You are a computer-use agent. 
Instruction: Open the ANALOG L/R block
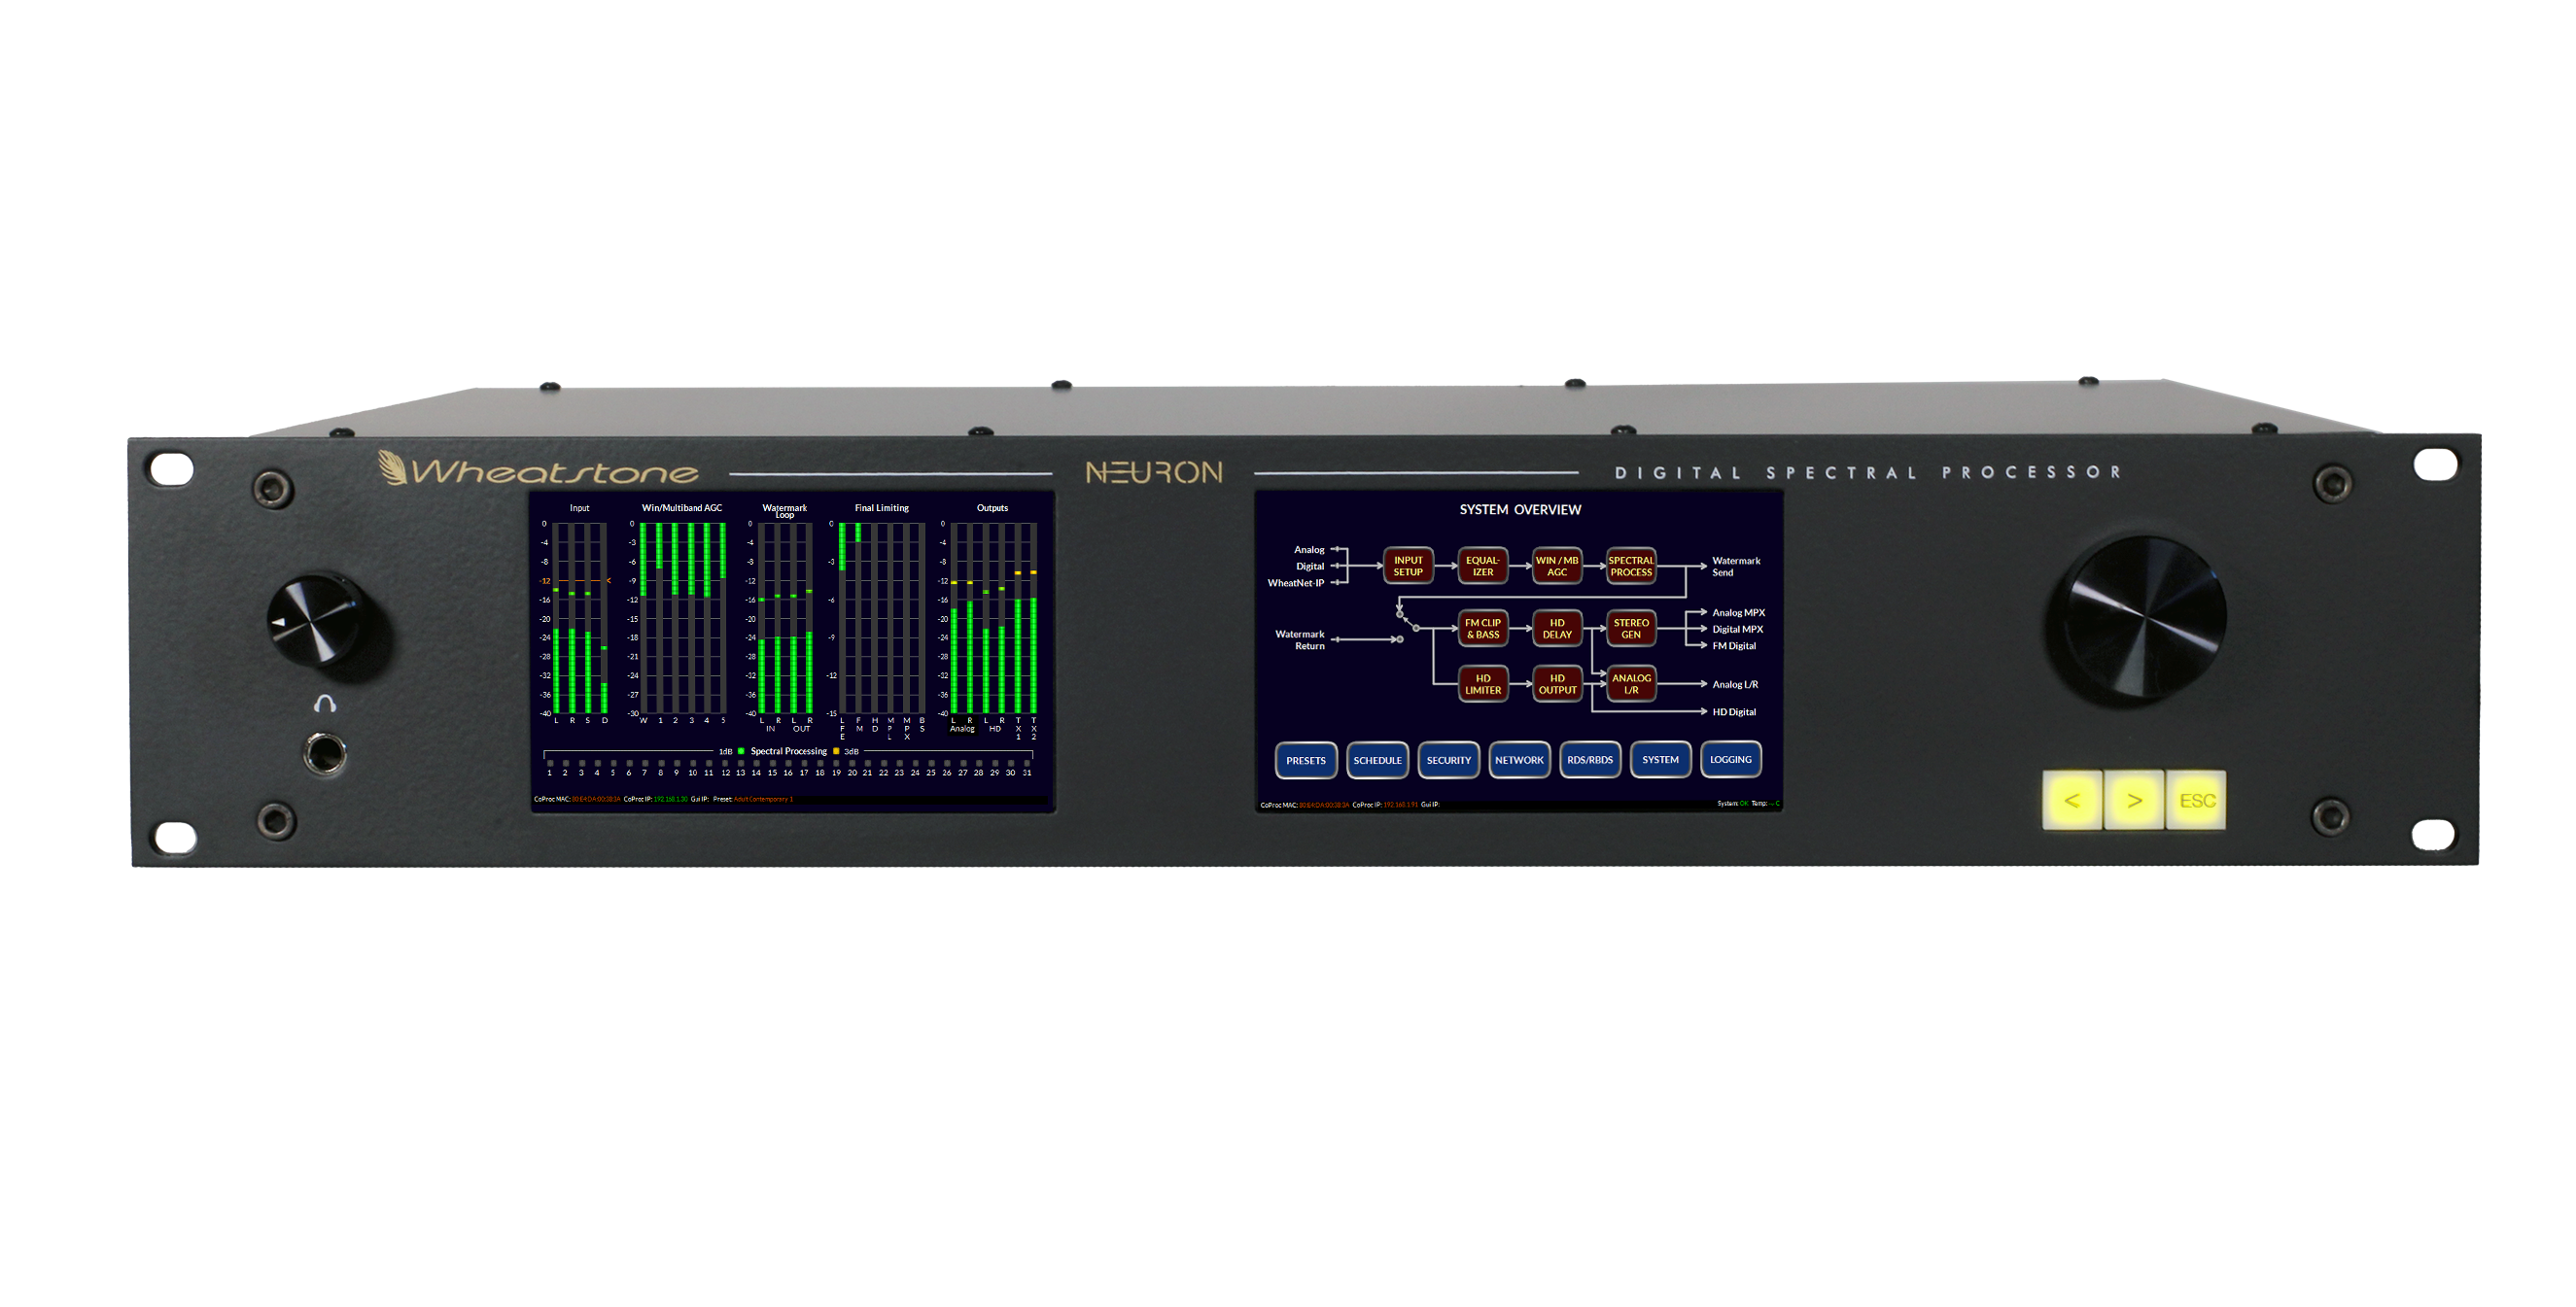point(1630,684)
